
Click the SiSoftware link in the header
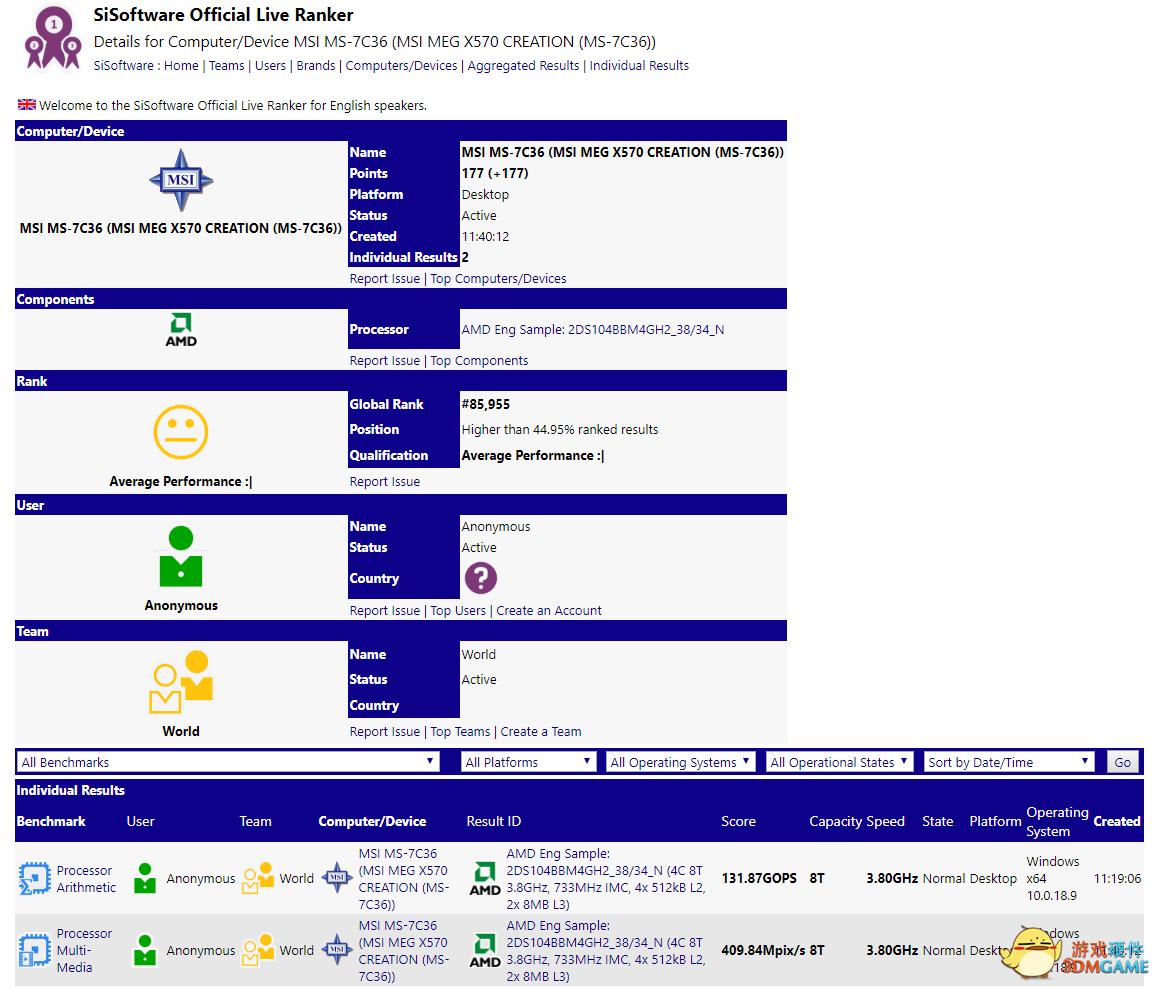123,65
